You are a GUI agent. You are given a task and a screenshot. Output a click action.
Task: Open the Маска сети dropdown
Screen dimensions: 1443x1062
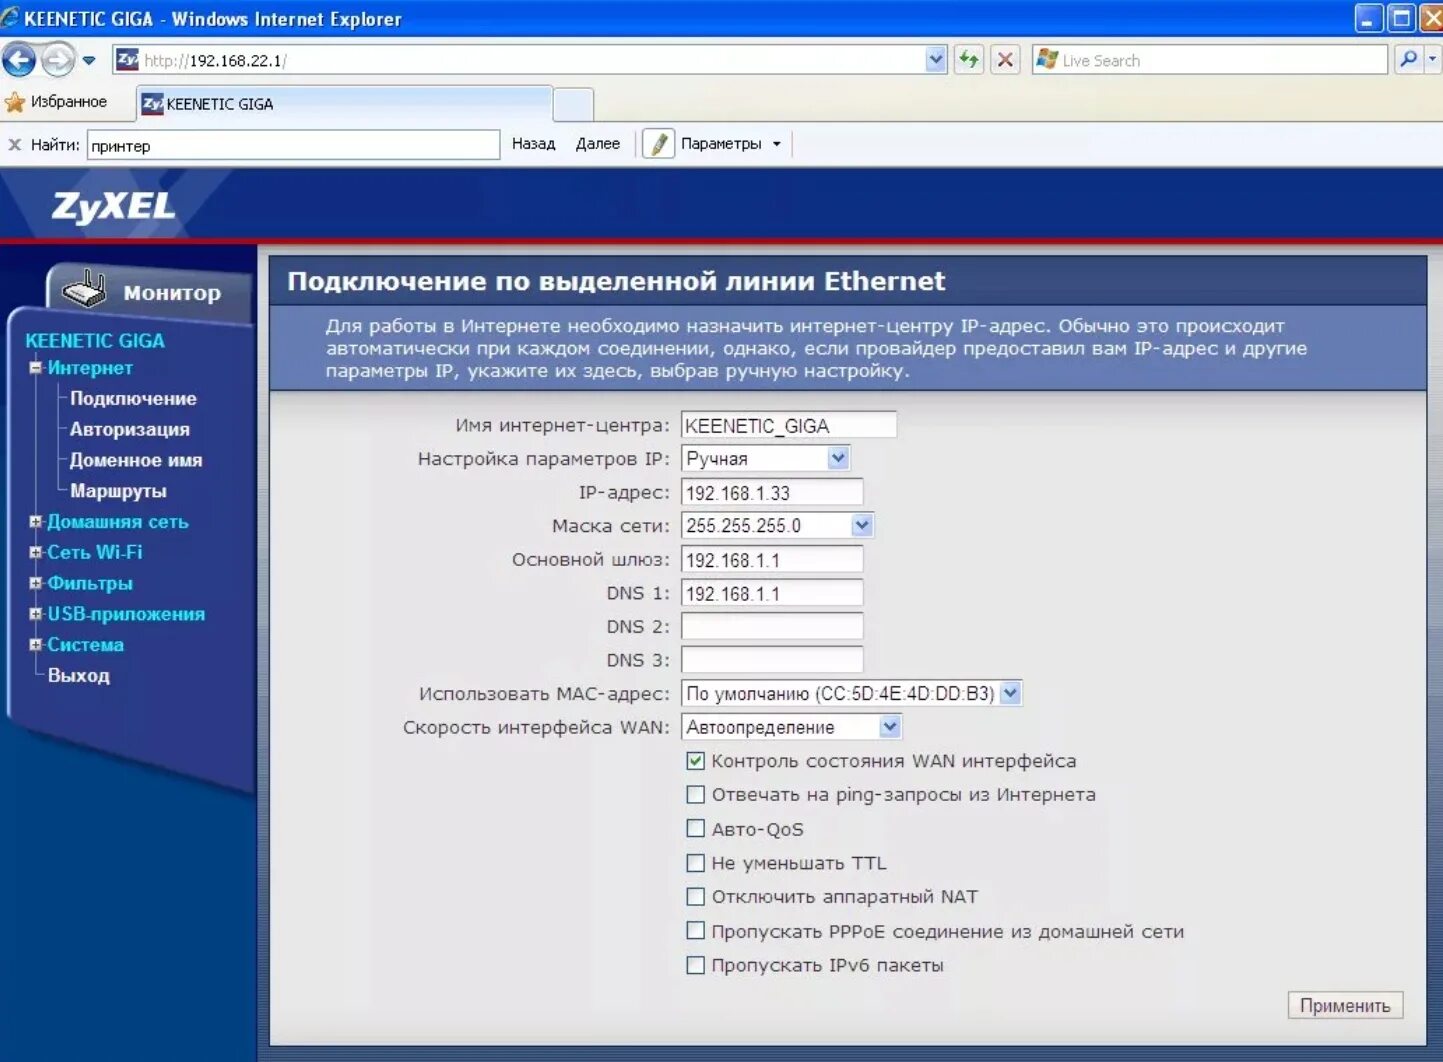778,525
